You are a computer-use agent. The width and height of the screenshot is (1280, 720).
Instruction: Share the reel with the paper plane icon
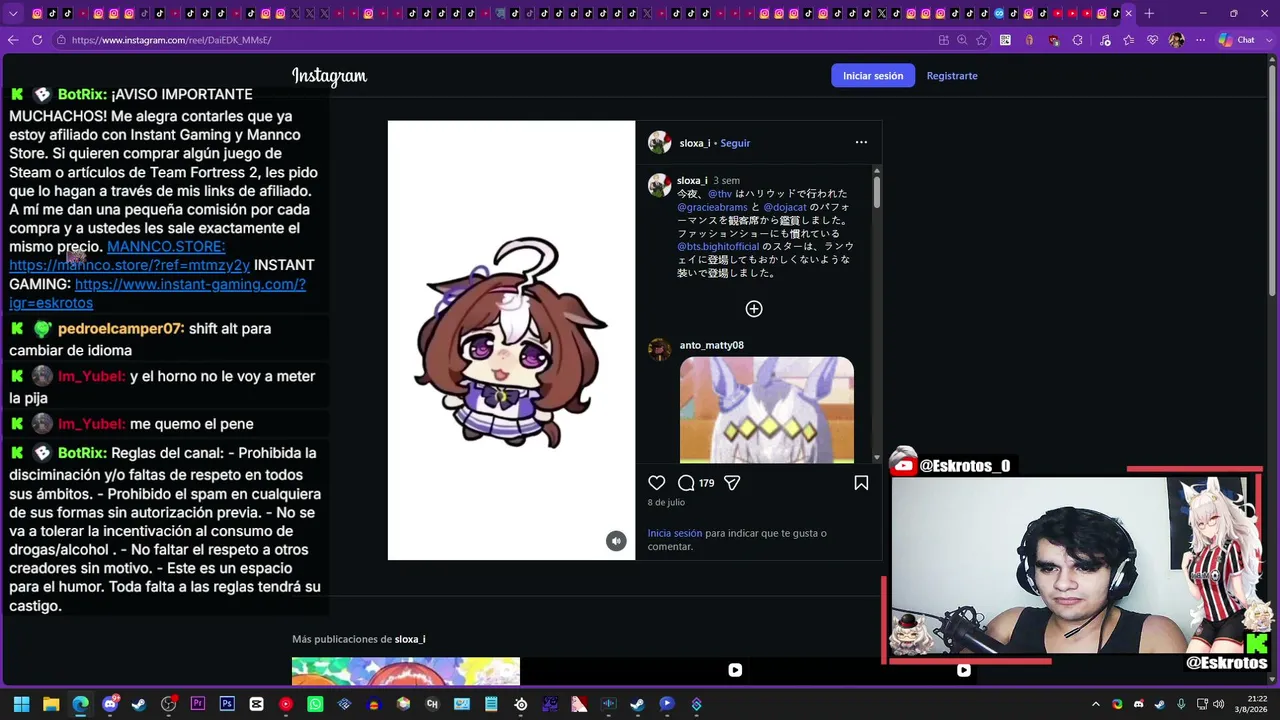732,483
